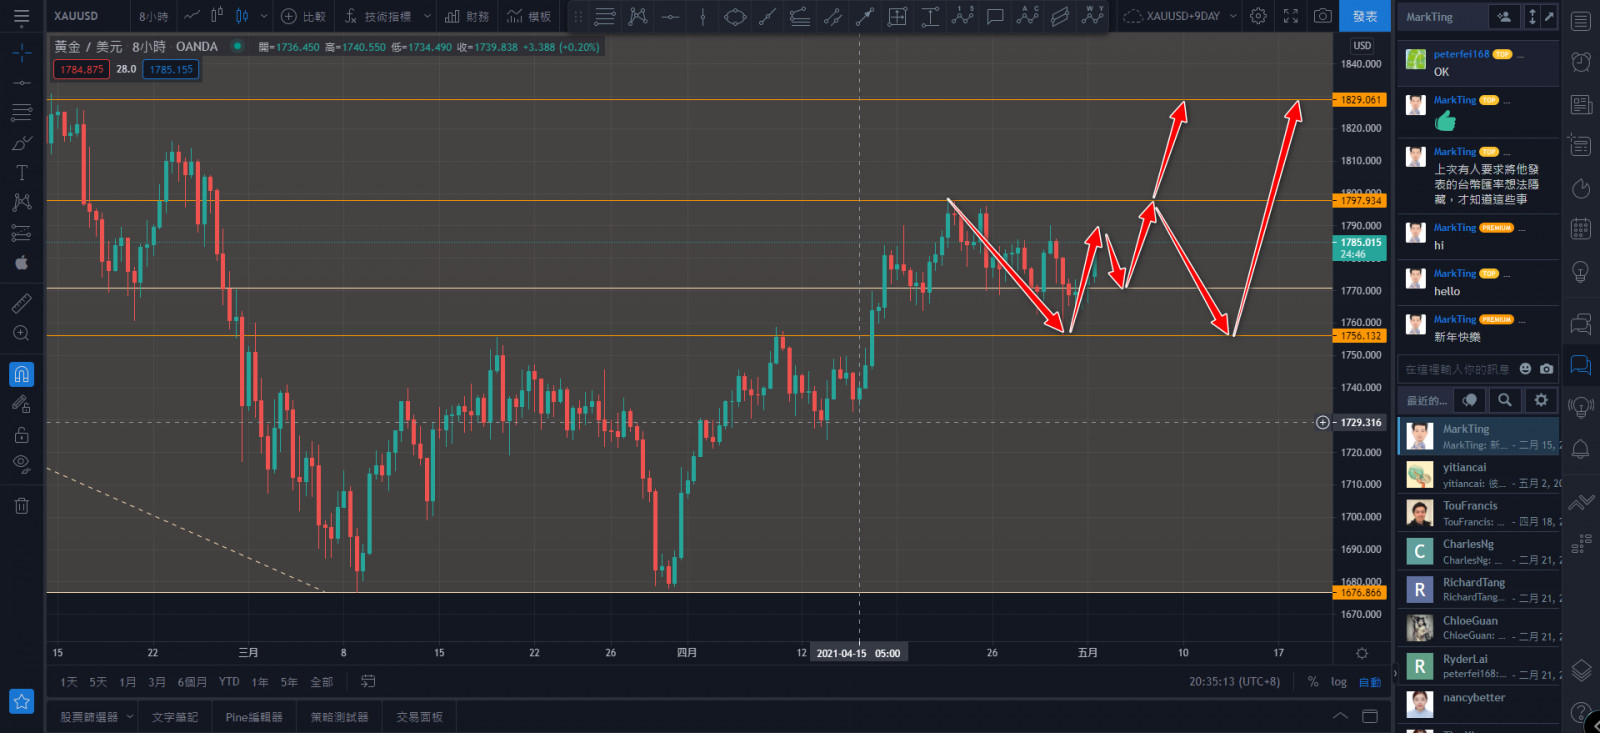Toggle auto scale mode
The image size is (1600, 733).
tap(1370, 682)
